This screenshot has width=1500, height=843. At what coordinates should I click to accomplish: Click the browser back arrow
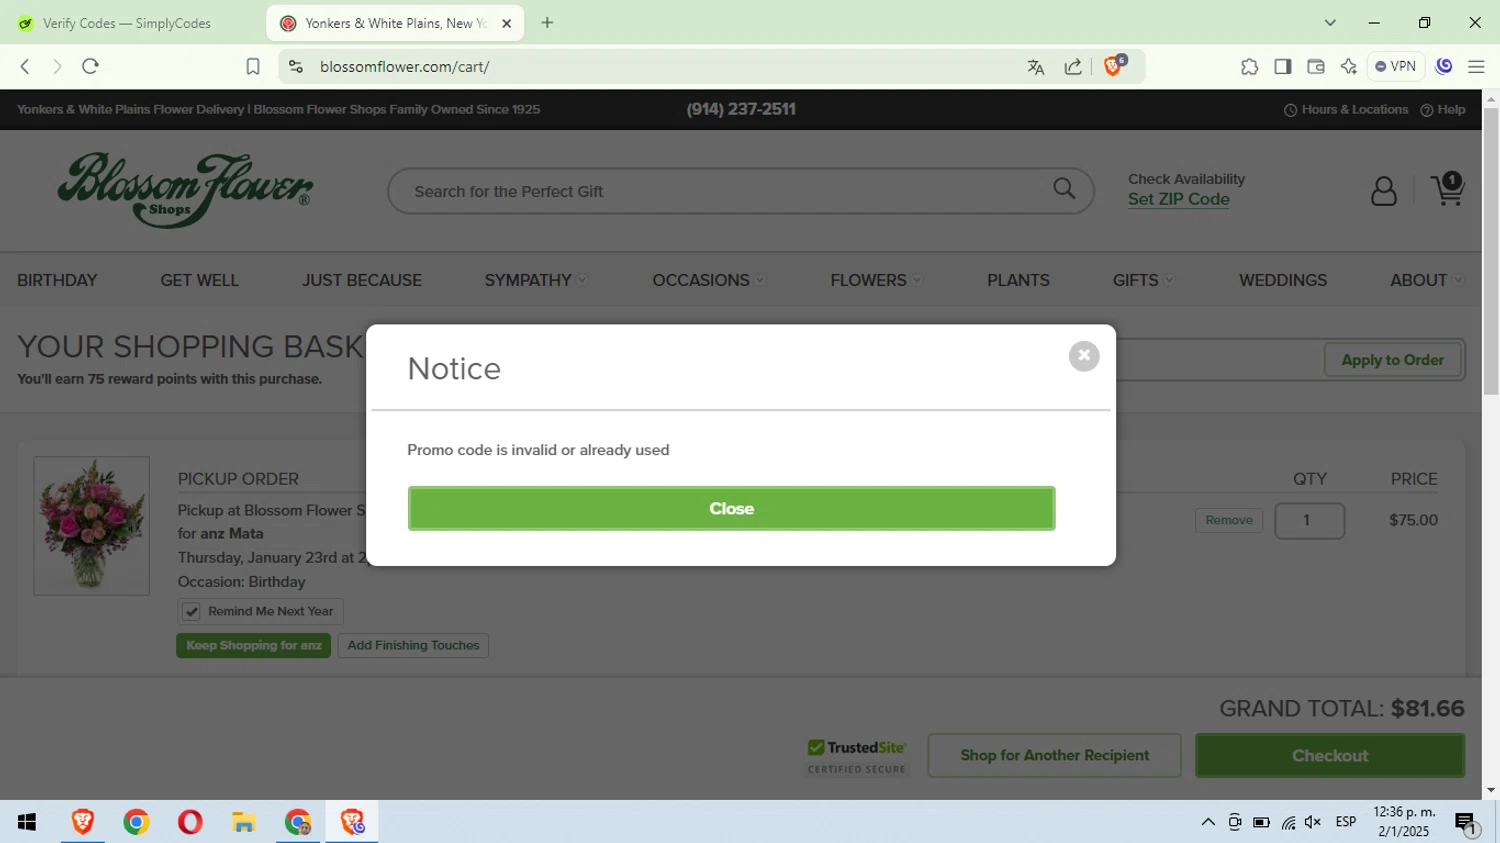click(x=25, y=66)
